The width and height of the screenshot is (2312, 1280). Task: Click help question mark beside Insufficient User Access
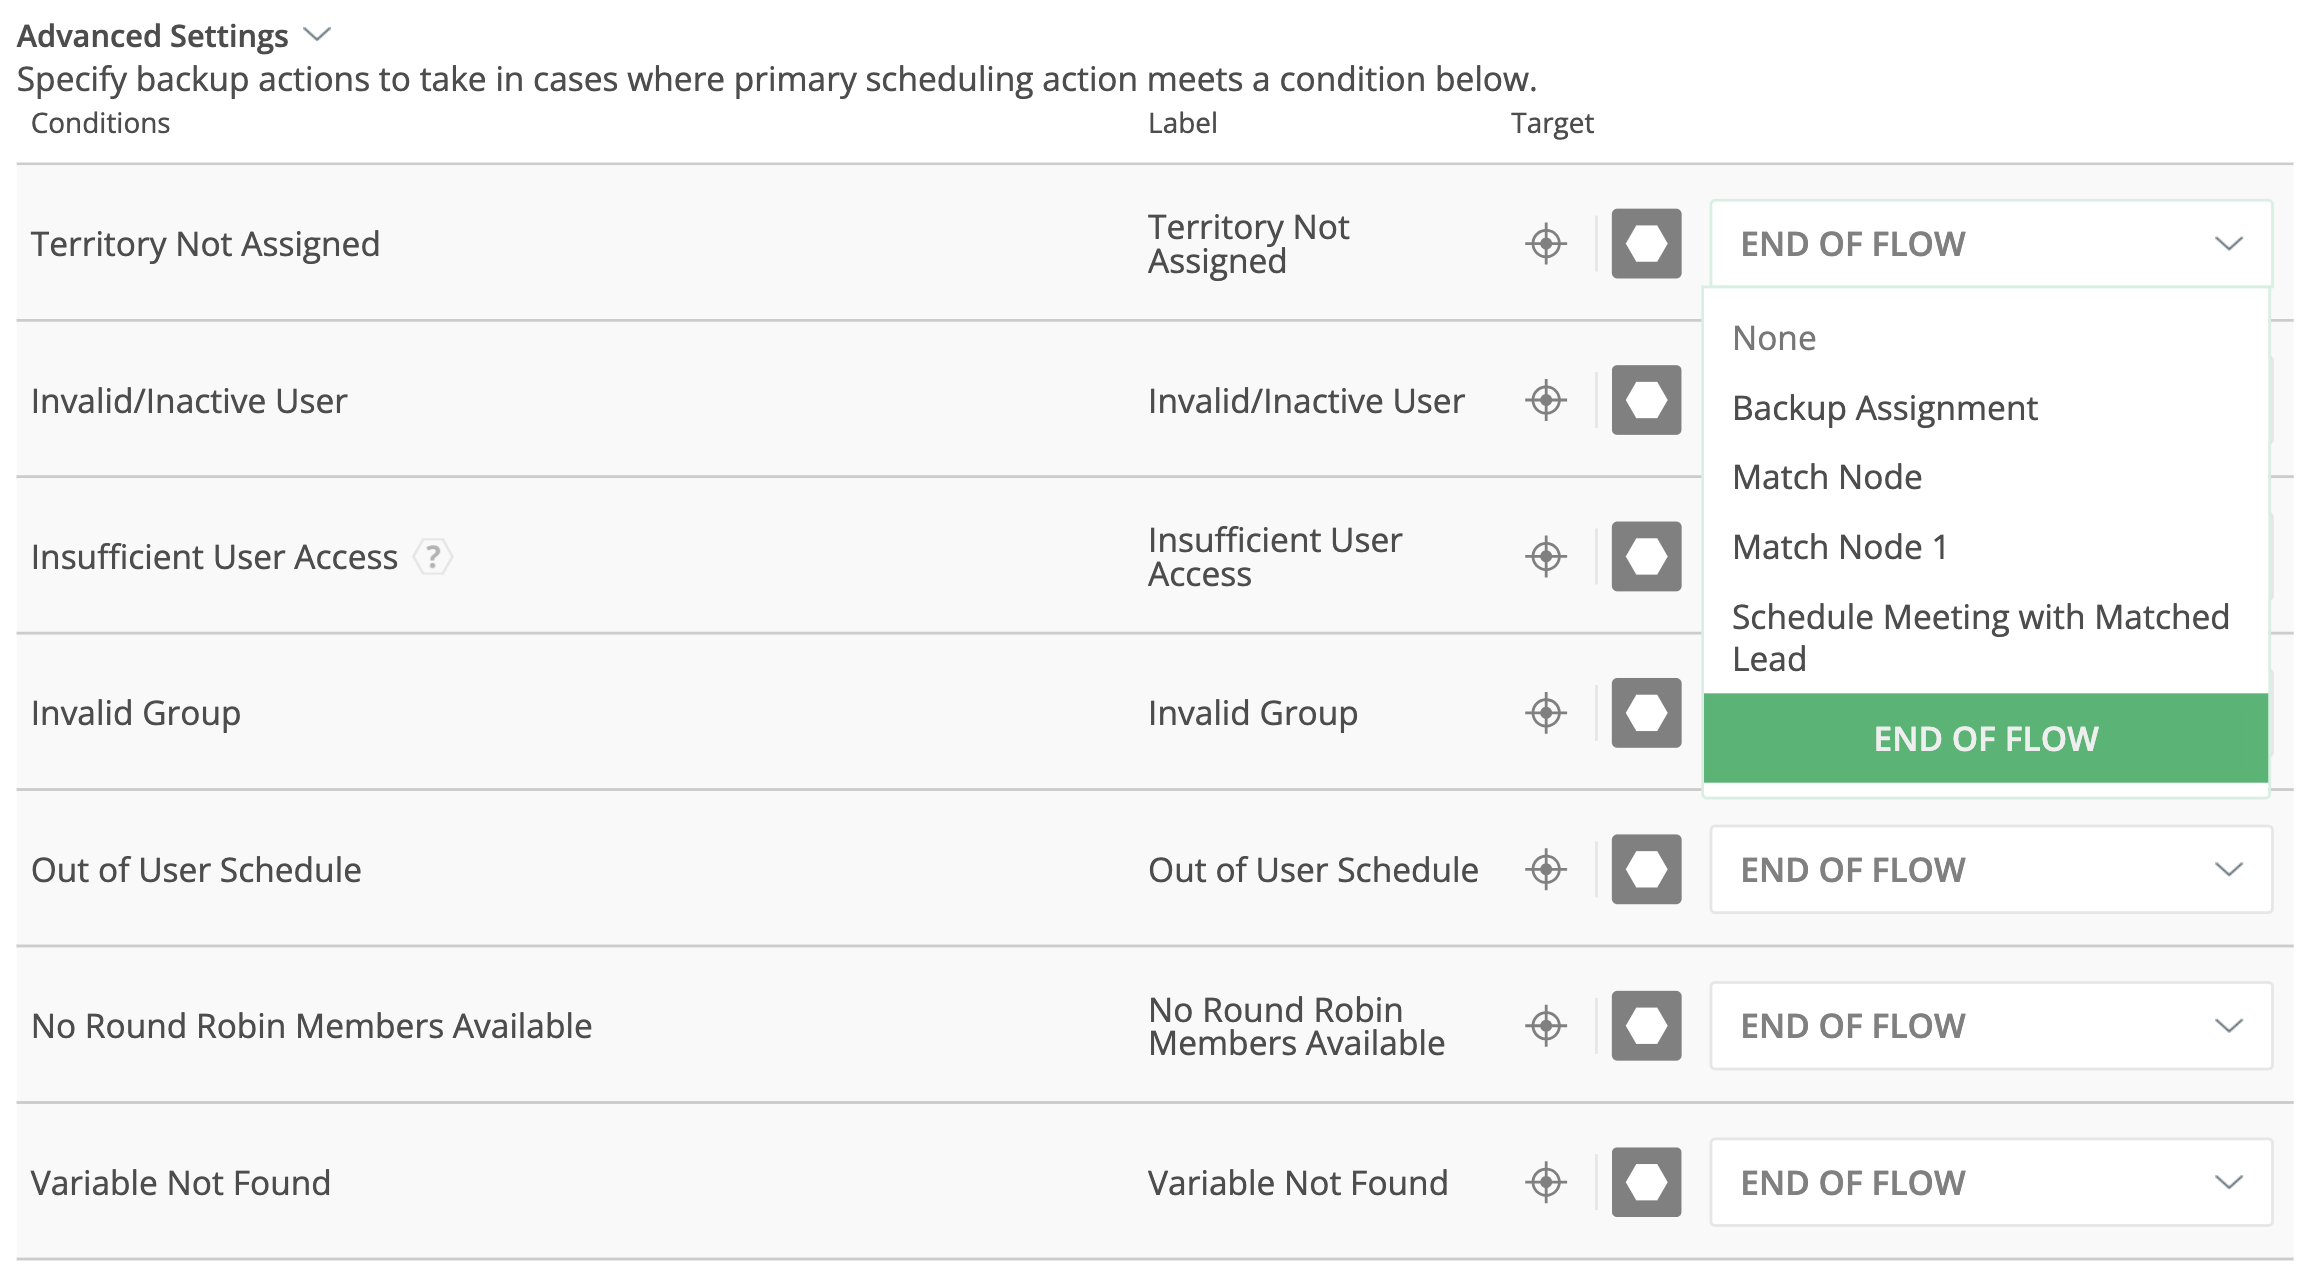pyautogui.click(x=433, y=557)
